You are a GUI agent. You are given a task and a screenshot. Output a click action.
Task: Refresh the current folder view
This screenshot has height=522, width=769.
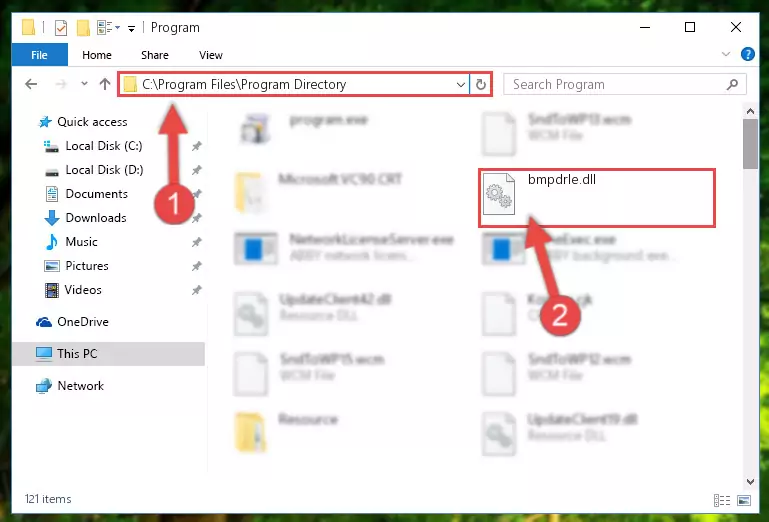tap(481, 85)
